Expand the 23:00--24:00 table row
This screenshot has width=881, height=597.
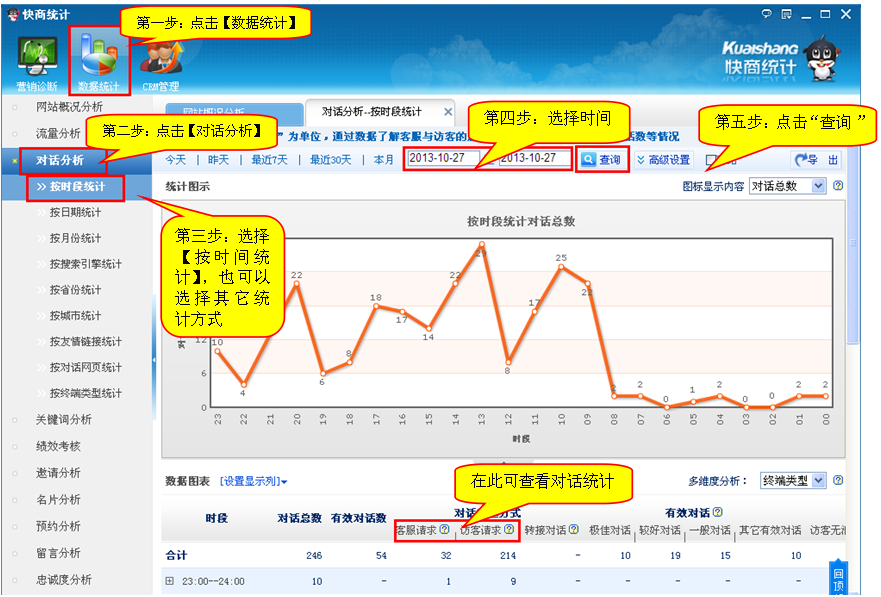click(x=170, y=581)
